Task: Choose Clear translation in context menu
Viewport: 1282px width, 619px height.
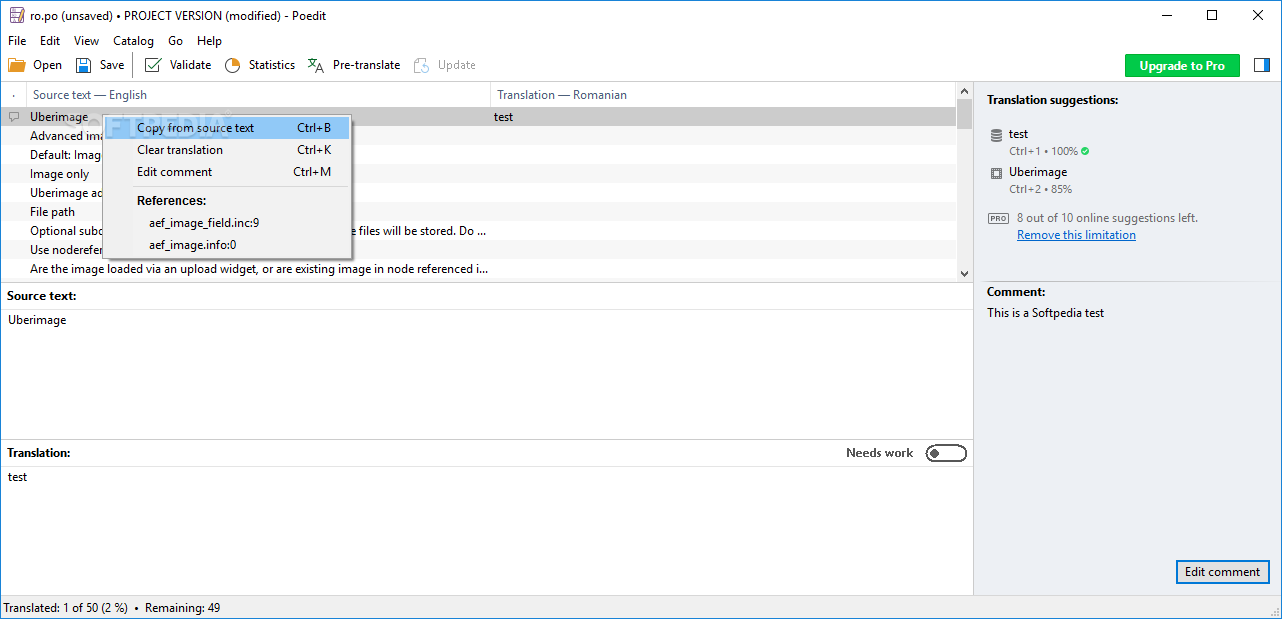Action: pos(227,150)
